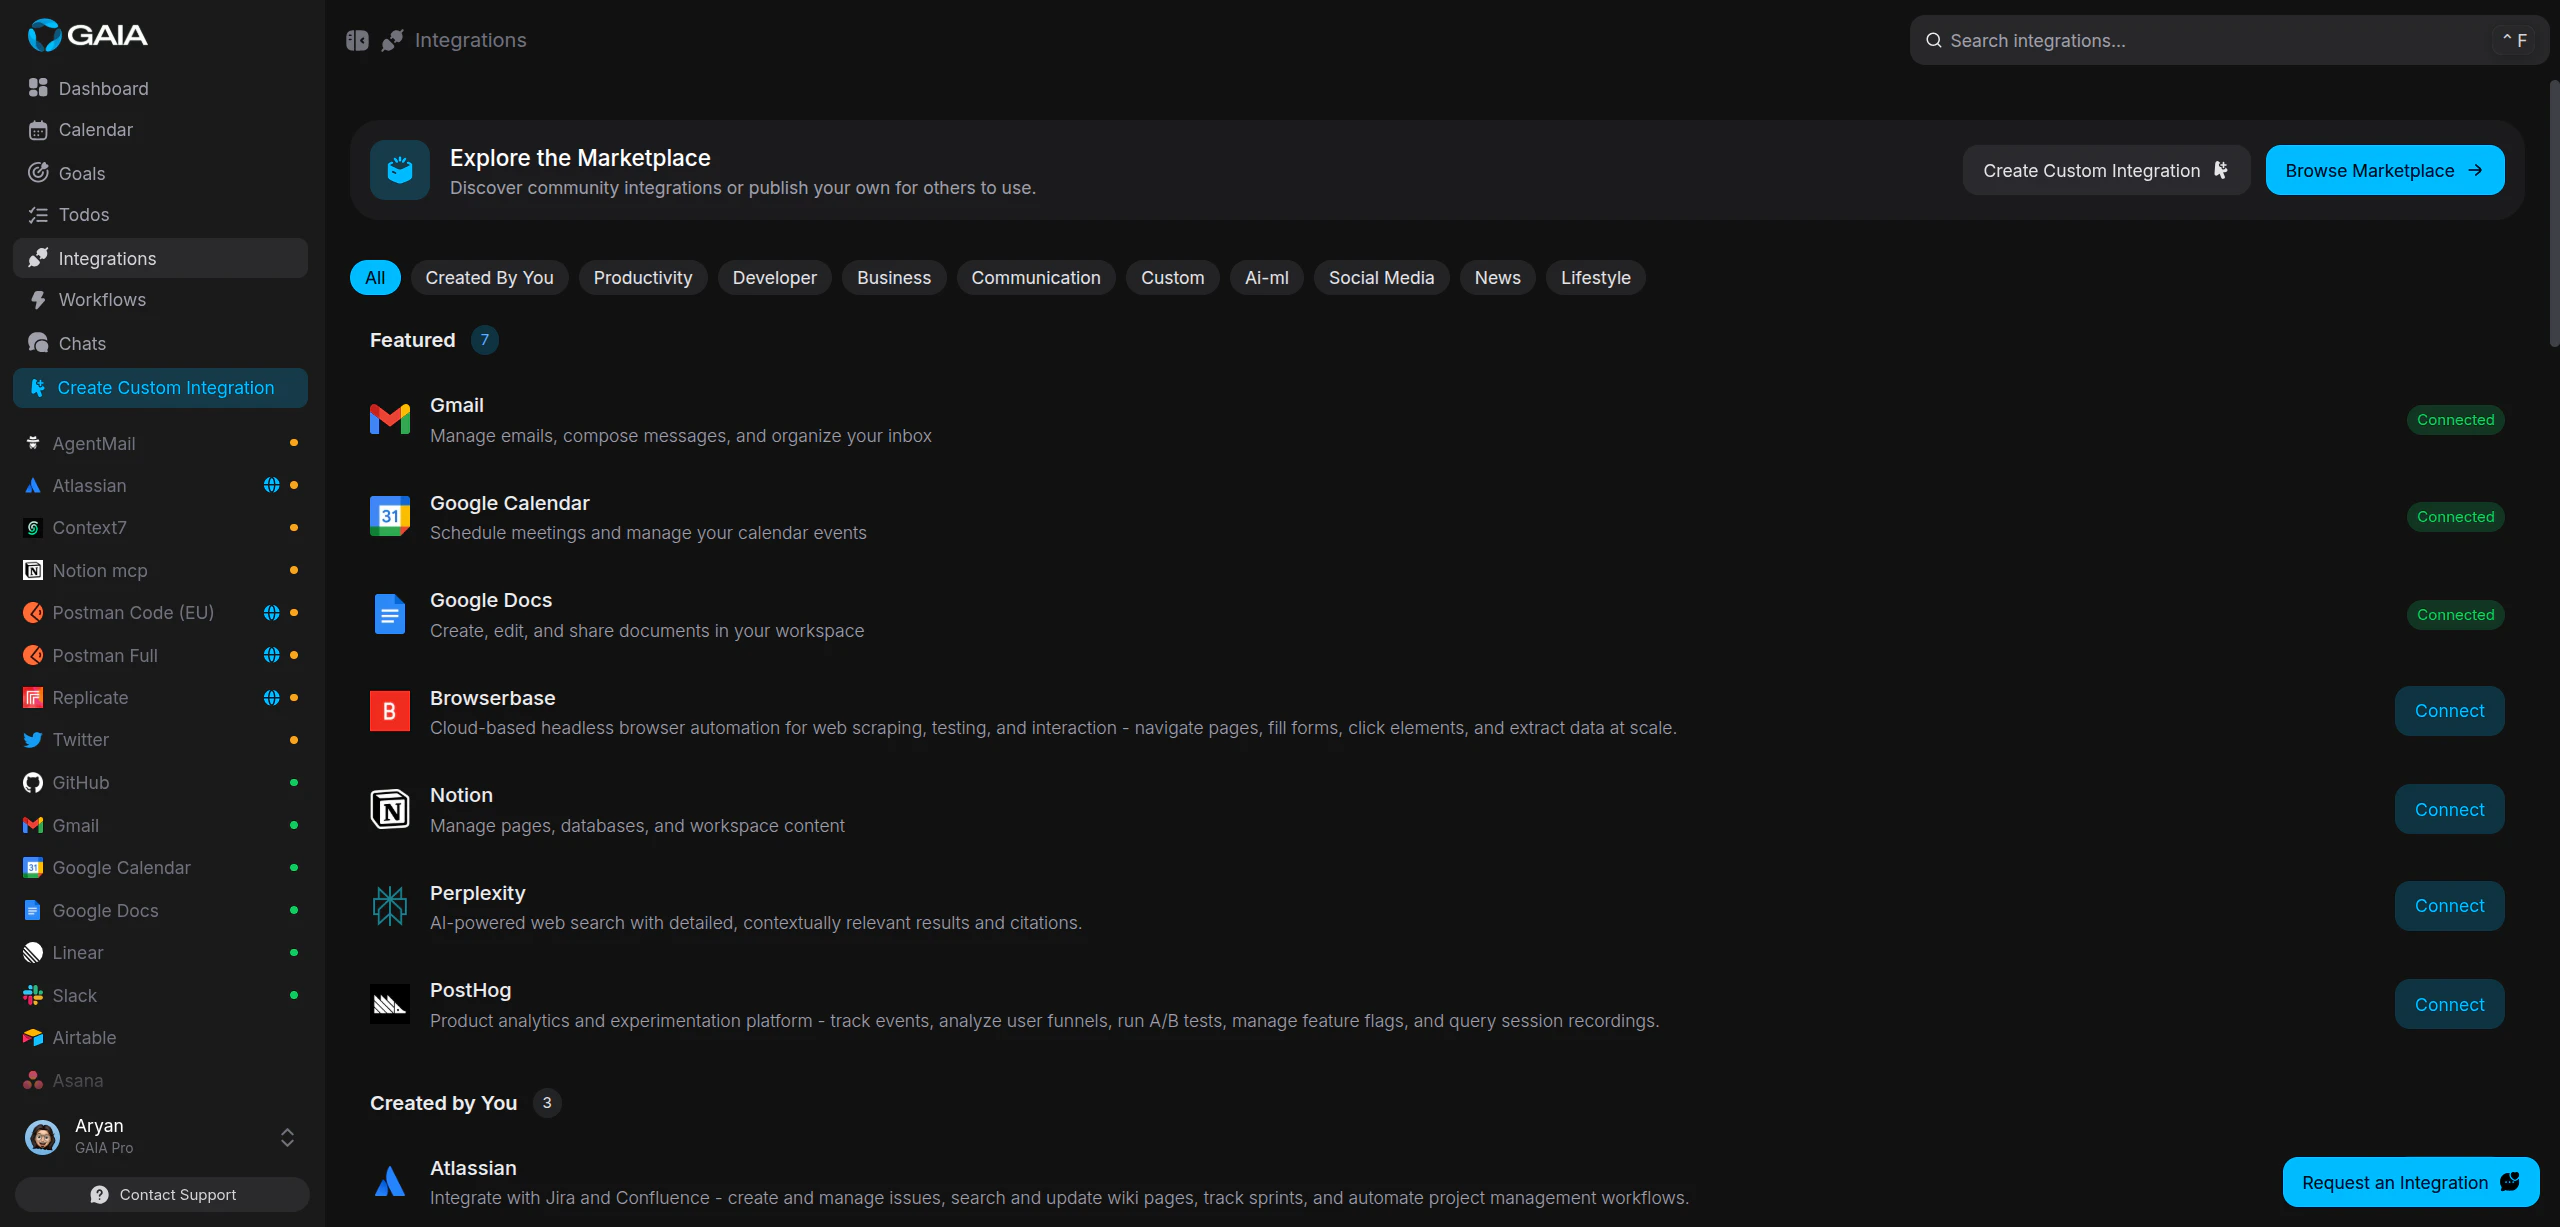2560x1227 pixels.
Task: Click the GitHub icon in the sidebar
Action: point(31,782)
